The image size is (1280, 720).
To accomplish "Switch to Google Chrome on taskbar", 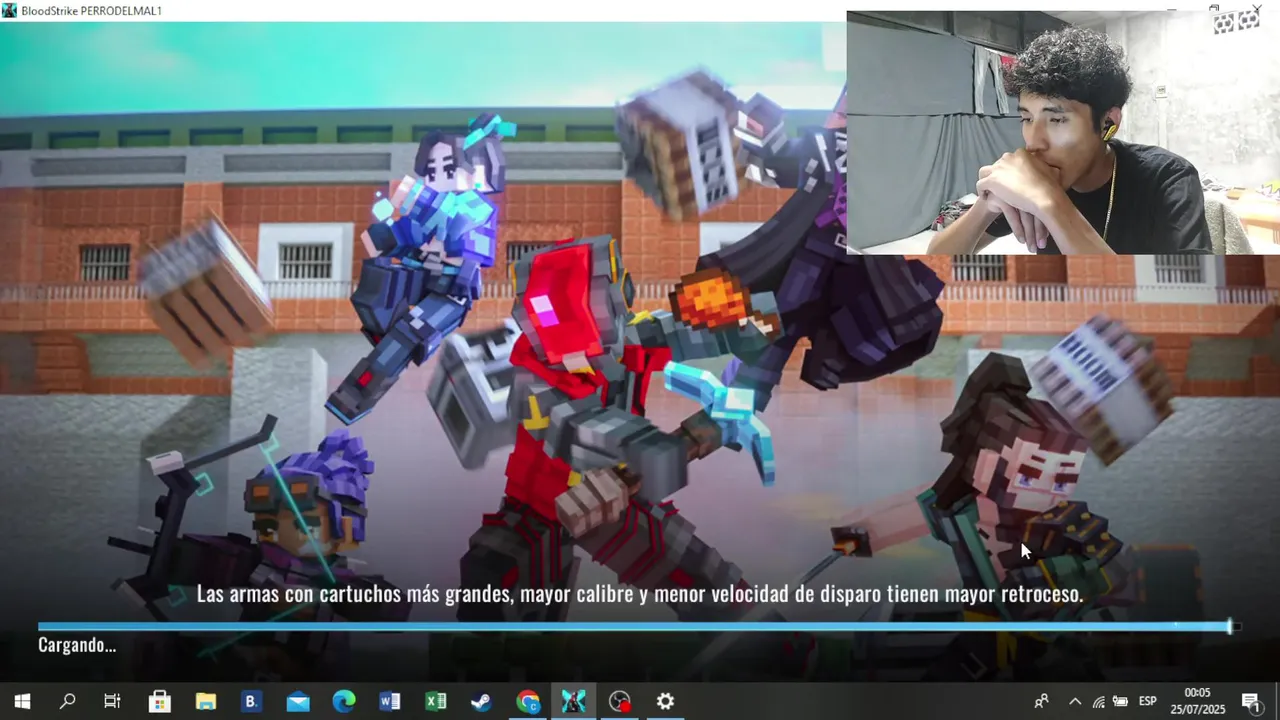I will click(527, 702).
